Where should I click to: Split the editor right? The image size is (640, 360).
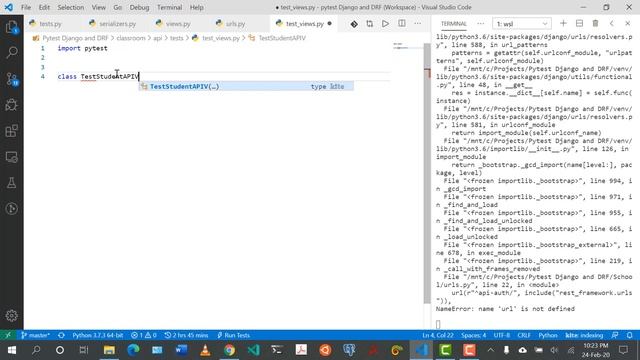402,24
